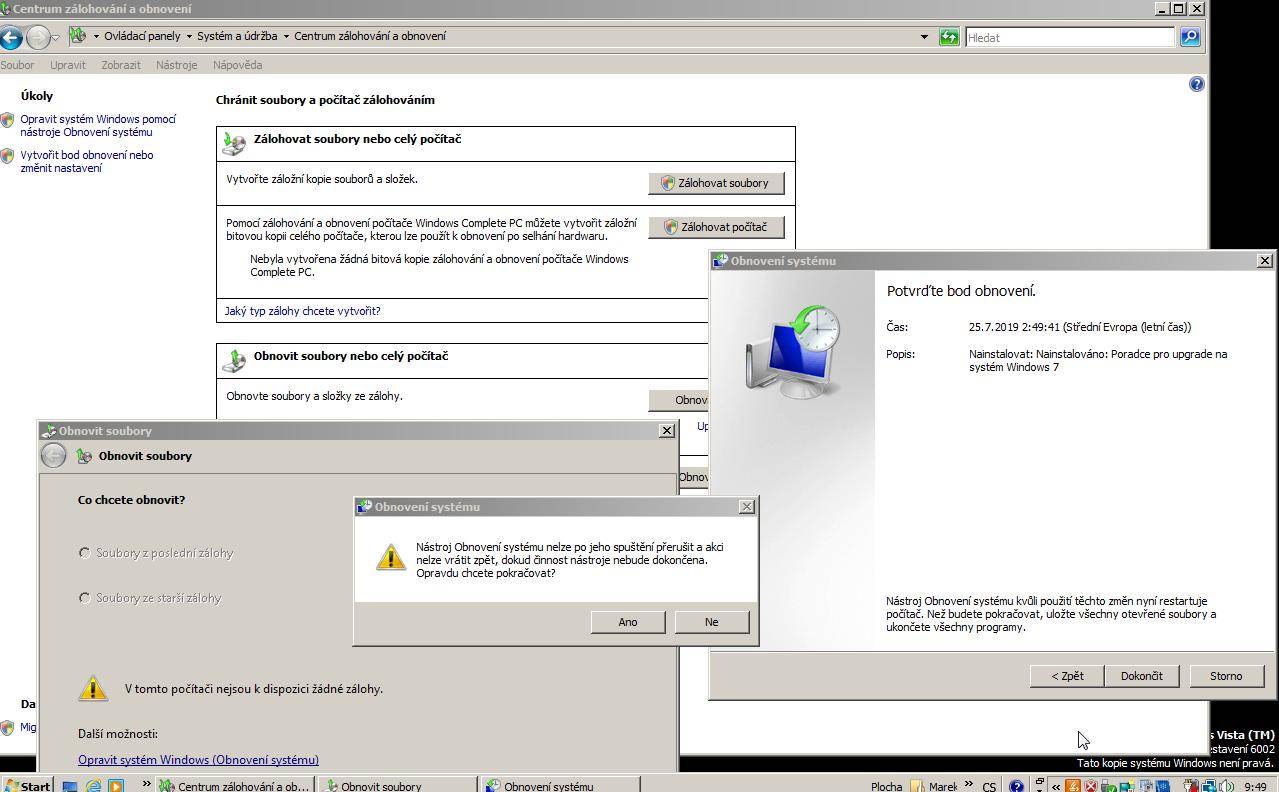Select 'Soubory z poslední zálohy' radio button
This screenshot has width=1279, height=792.
click(85, 553)
